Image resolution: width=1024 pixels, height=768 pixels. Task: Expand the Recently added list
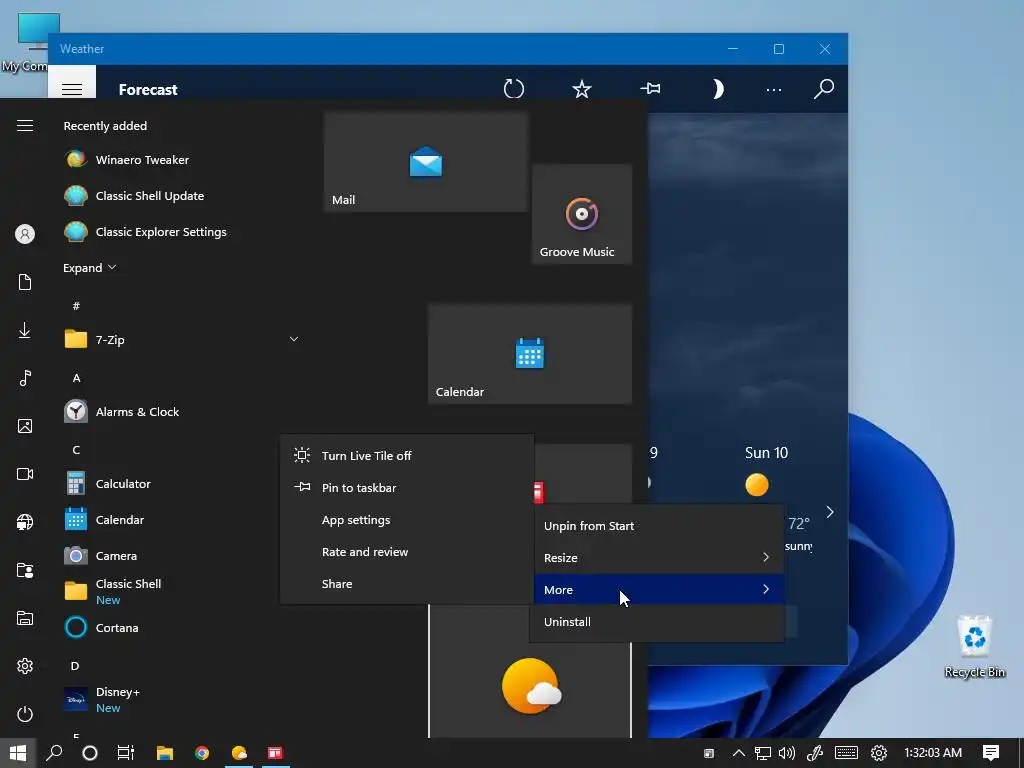(89, 268)
